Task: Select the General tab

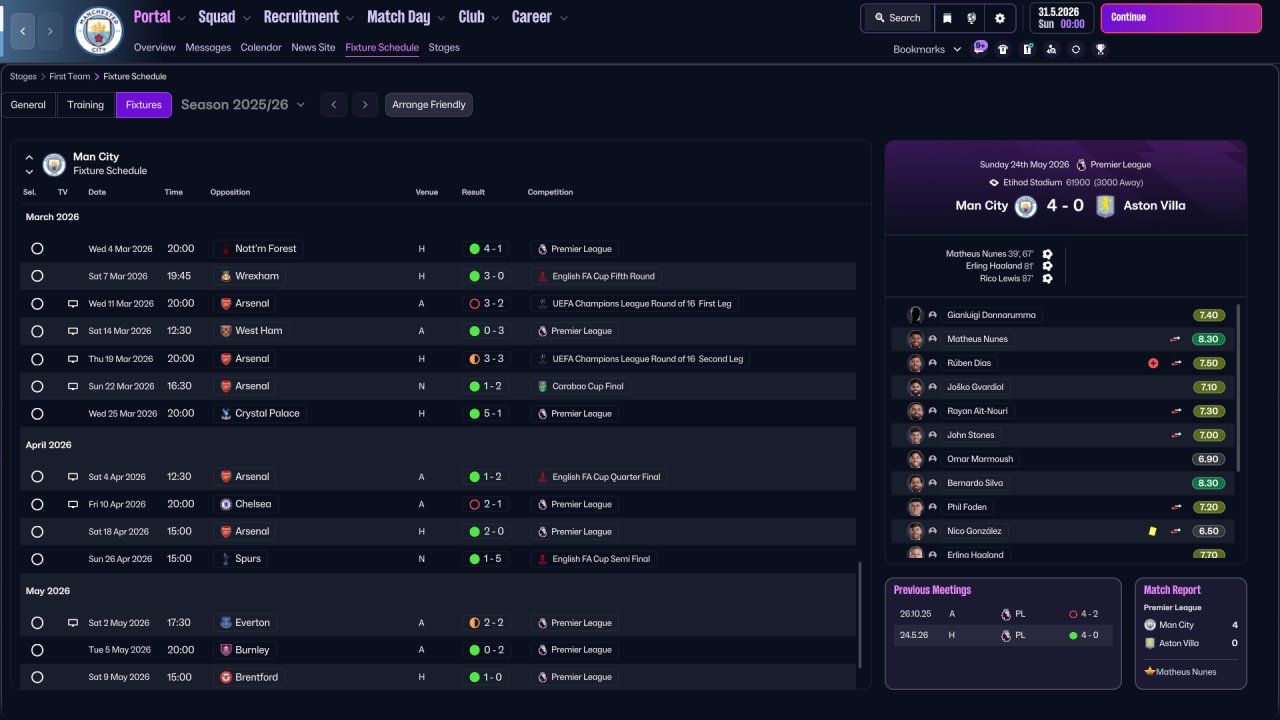Action: [28, 105]
